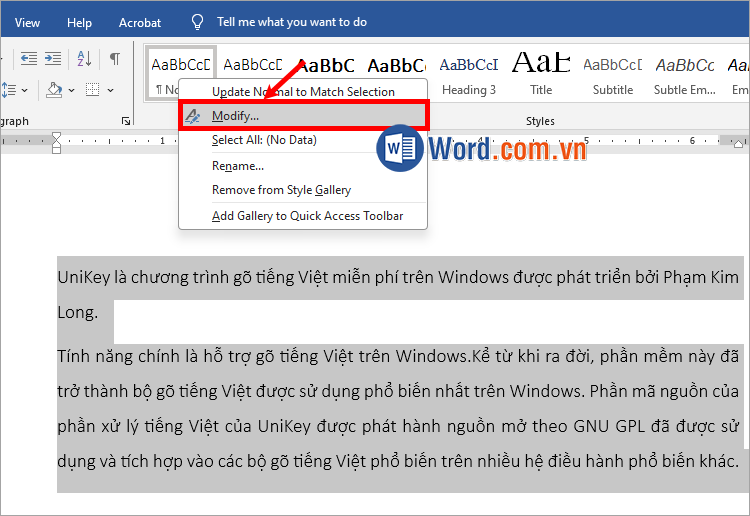The height and width of the screenshot is (516, 750).
Task: Click the left indent square on the ruler
Action: click(x=56, y=150)
